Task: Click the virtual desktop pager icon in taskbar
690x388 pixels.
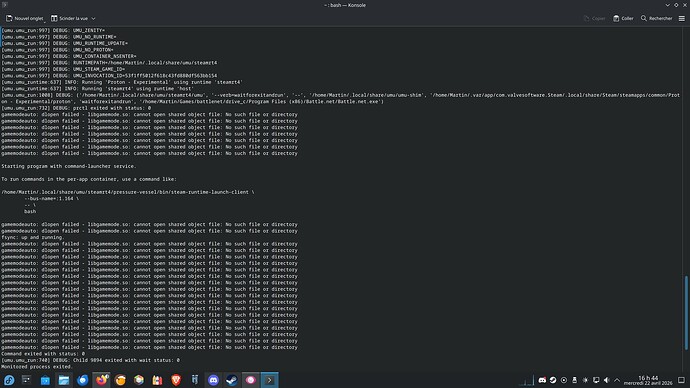Action: pyautogui.click(x=26, y=380)
